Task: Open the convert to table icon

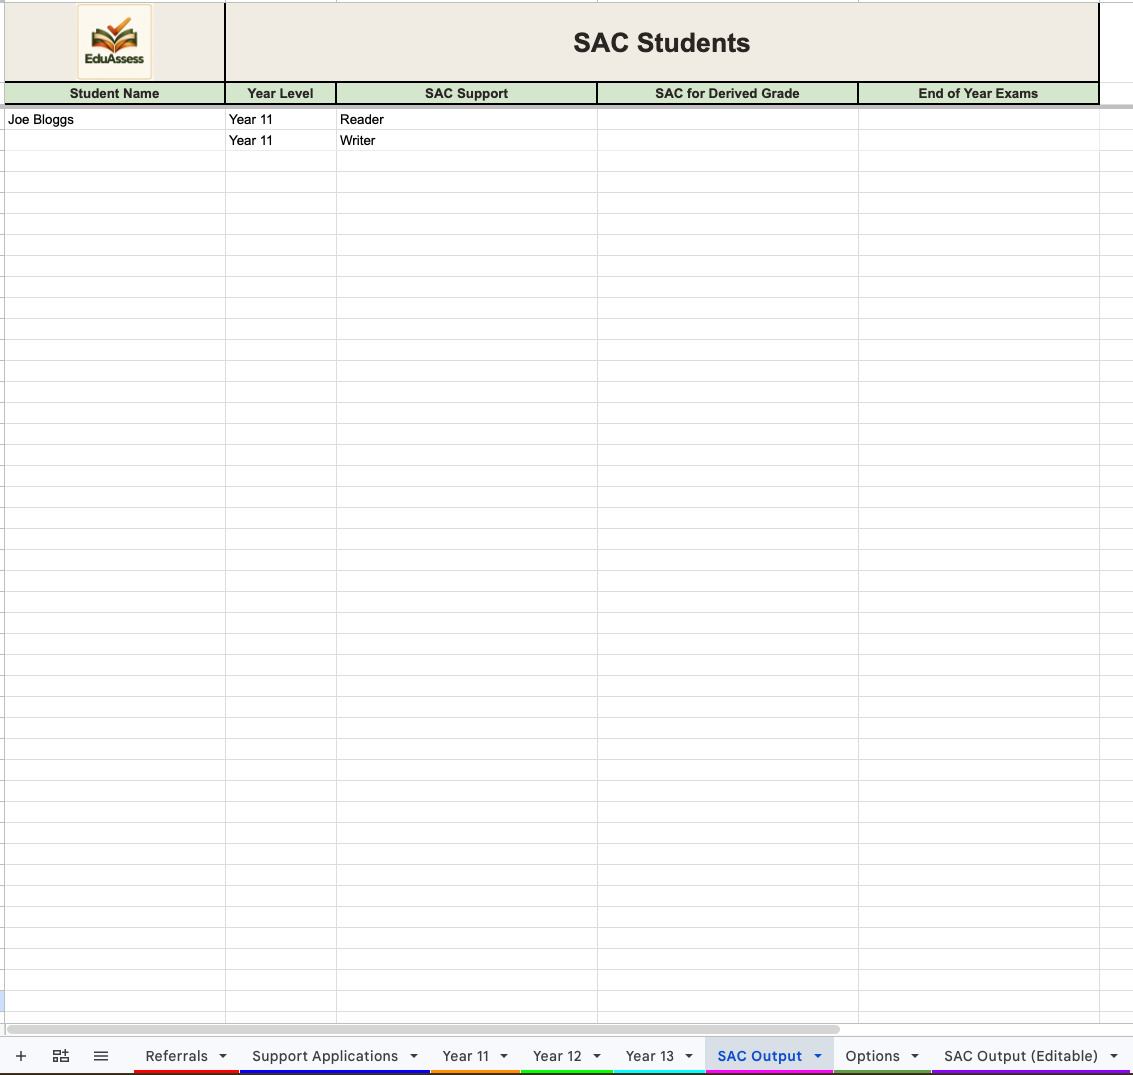Action: 61,1056
